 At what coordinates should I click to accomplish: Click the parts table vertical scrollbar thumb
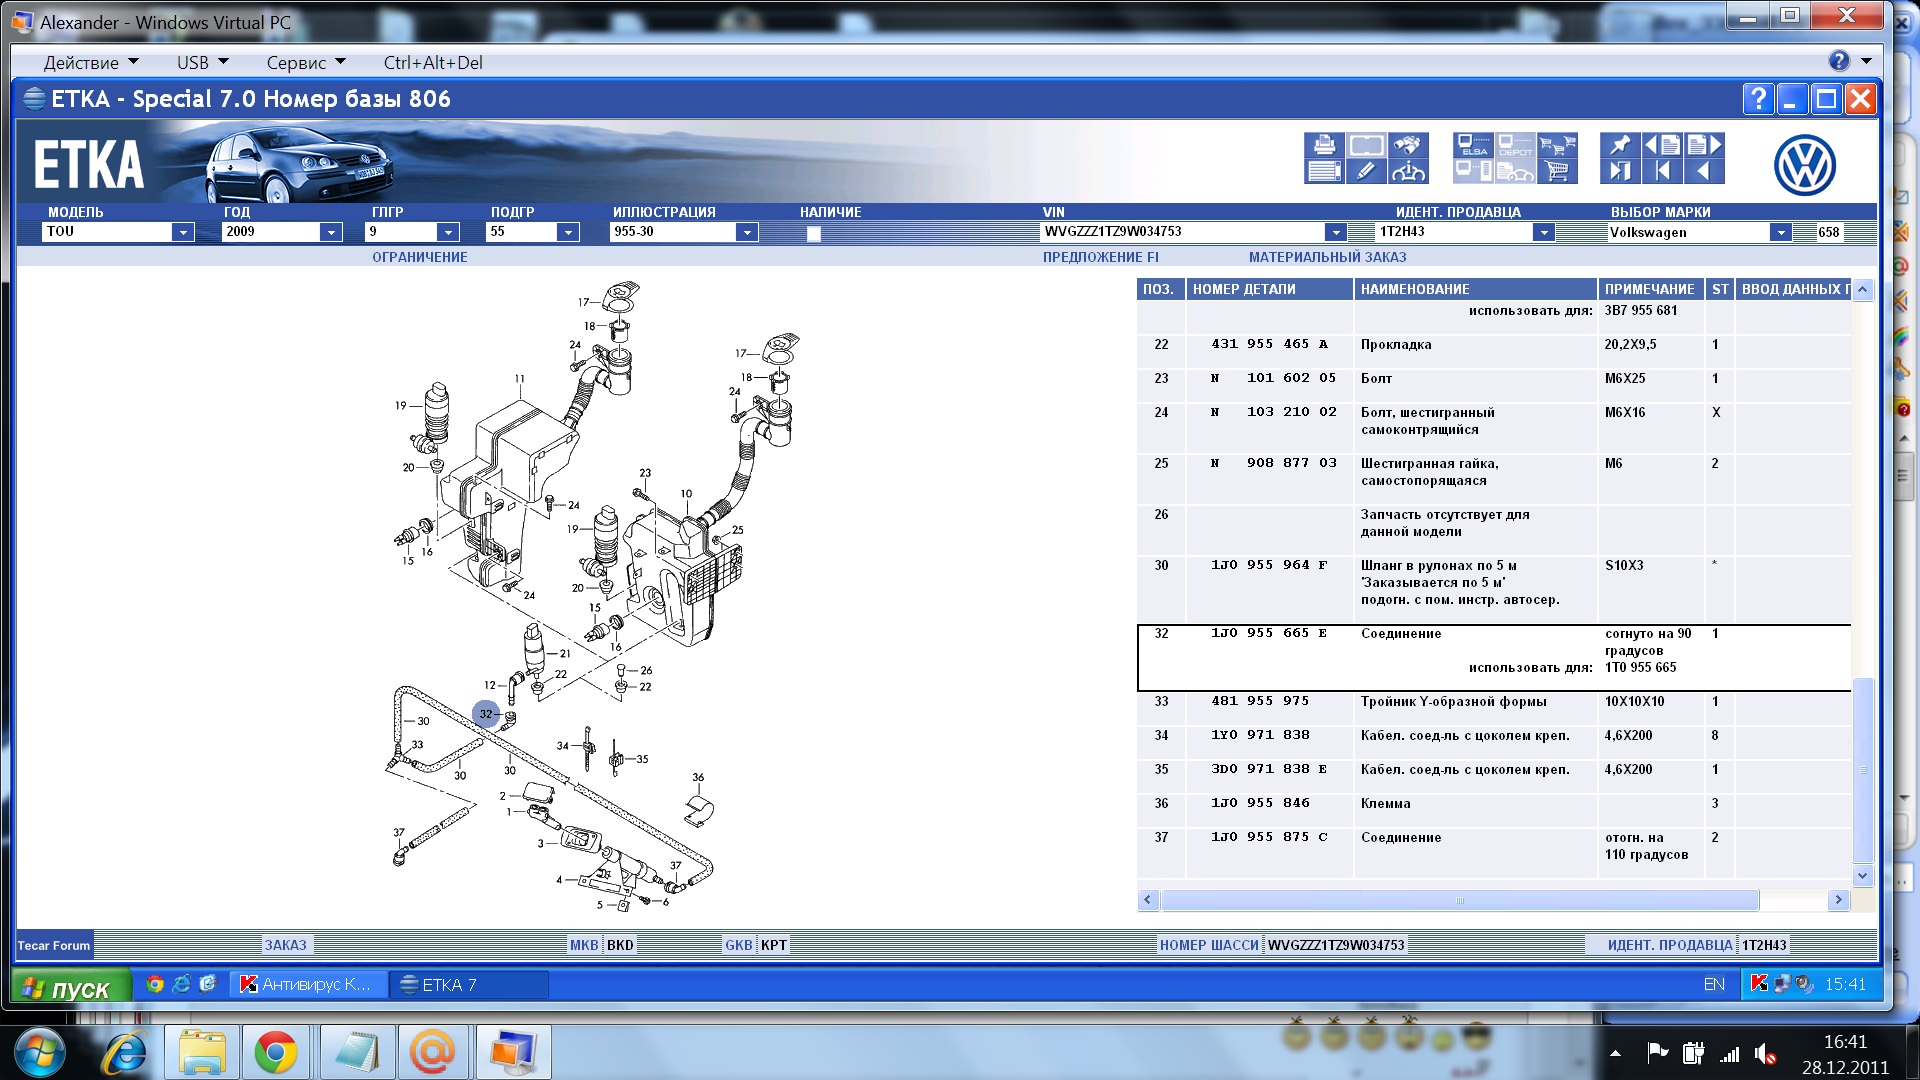1862,769
